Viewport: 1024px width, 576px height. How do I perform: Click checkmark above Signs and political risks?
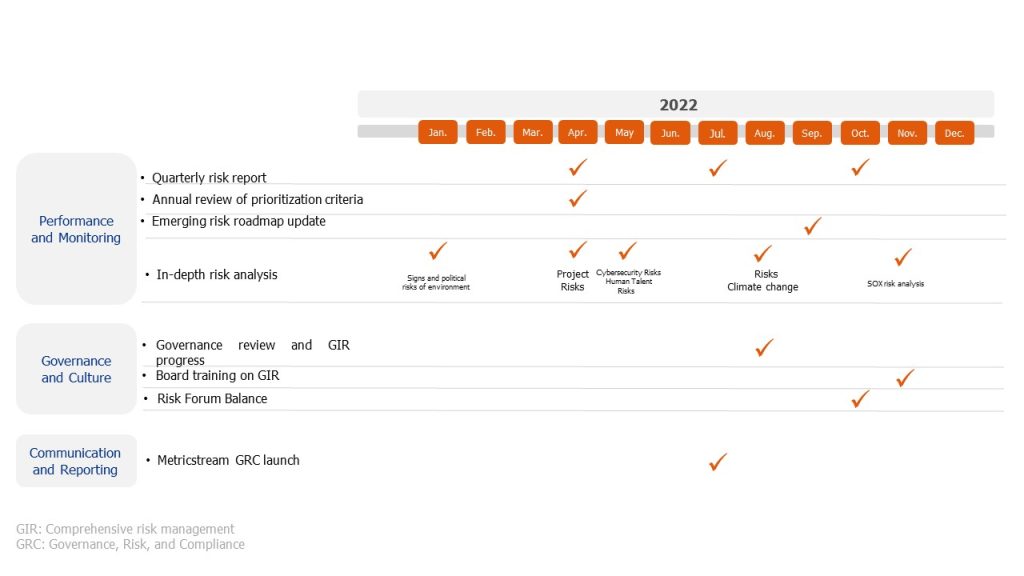coord(438,251)
